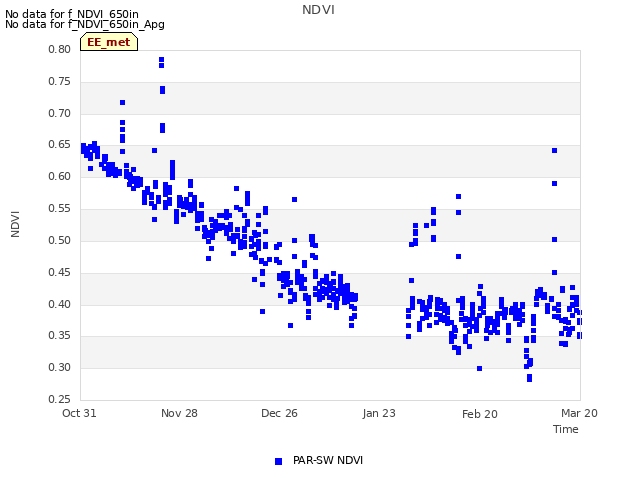Viewport: 640px width, 480px height.
Task: Select the Dec 26 x-axis tick label
Action: coord(279,413)
